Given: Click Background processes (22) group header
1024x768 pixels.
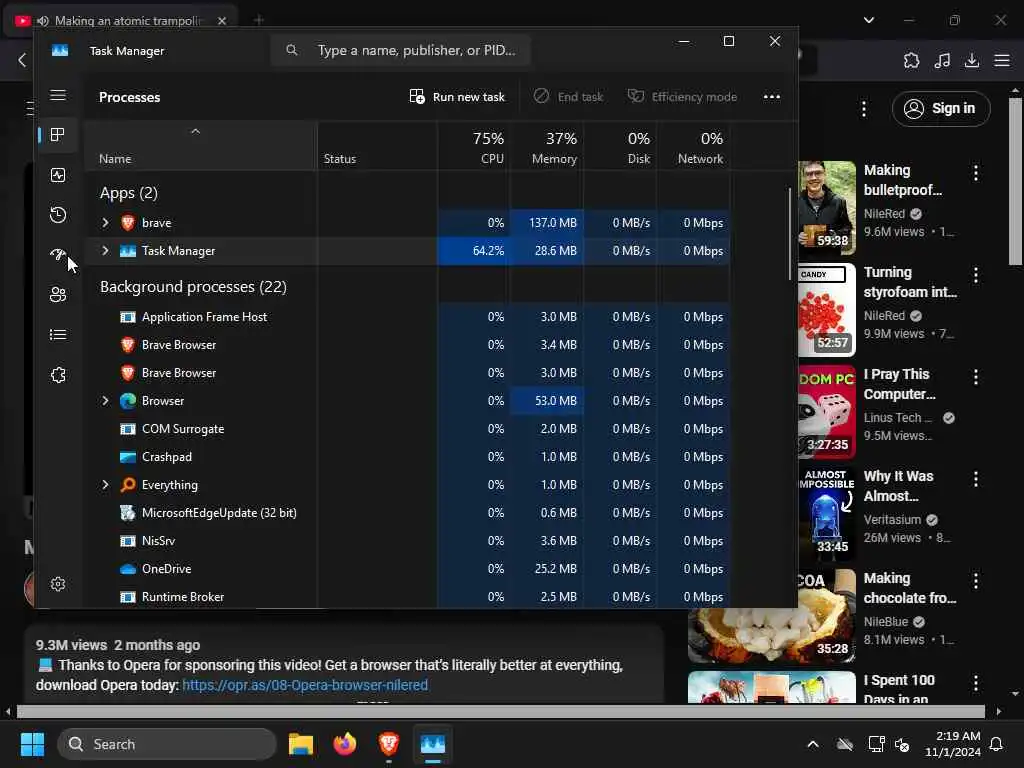Looking at the screenshot, I should (x=193, y=287).
